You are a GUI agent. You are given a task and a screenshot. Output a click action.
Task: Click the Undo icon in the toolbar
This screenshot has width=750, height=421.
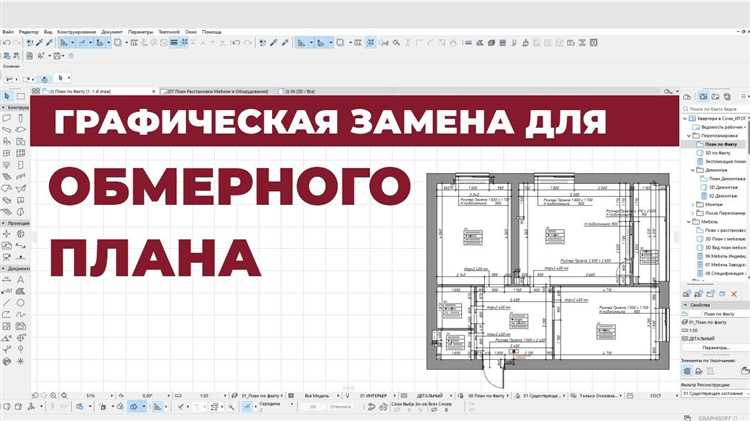[x=7, y=43]
